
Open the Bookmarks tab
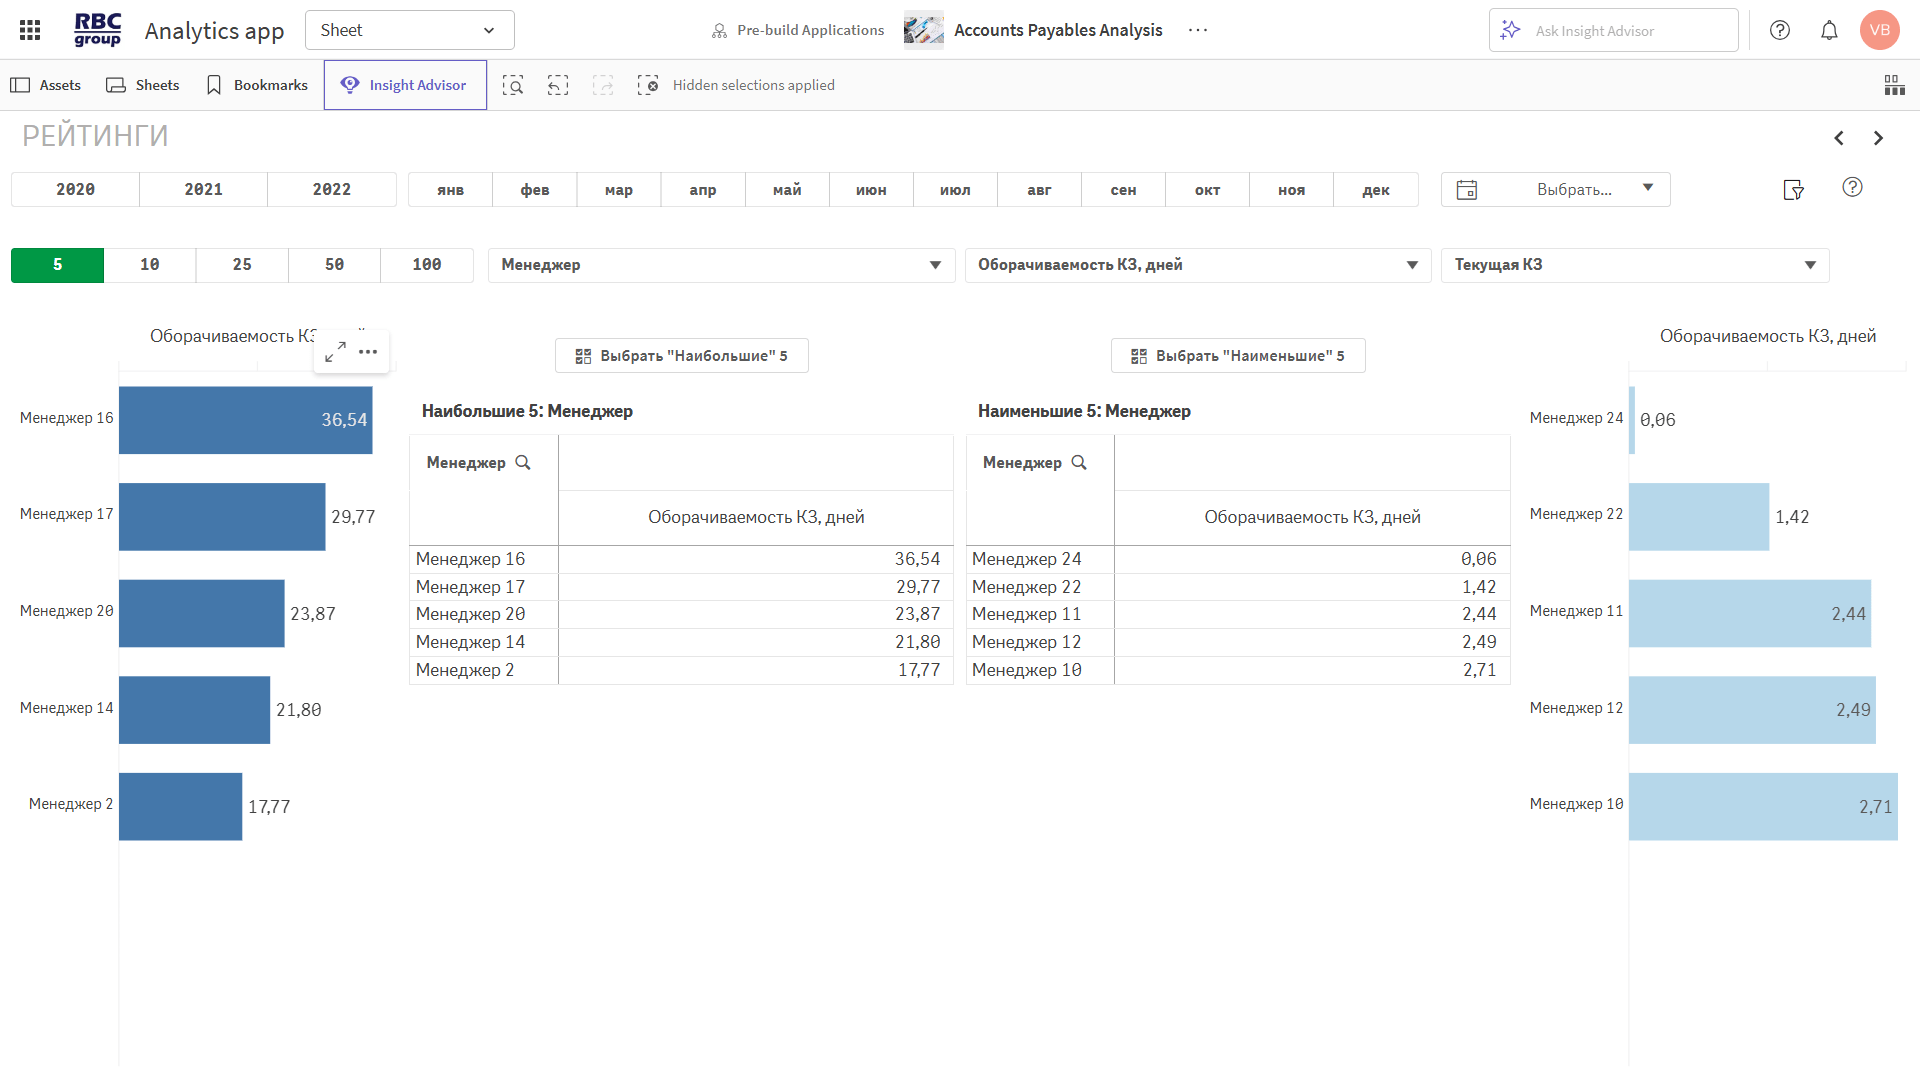(256, 85)
